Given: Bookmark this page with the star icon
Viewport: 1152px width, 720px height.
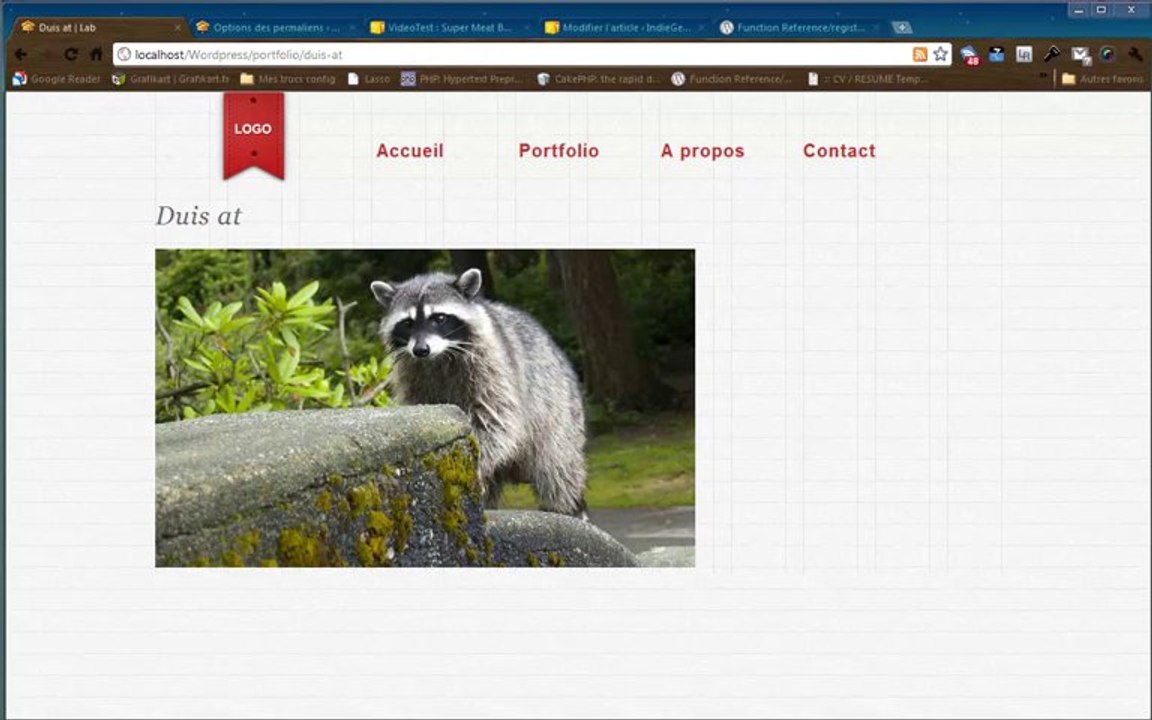Looking at the screenshot, I should 940,54.
